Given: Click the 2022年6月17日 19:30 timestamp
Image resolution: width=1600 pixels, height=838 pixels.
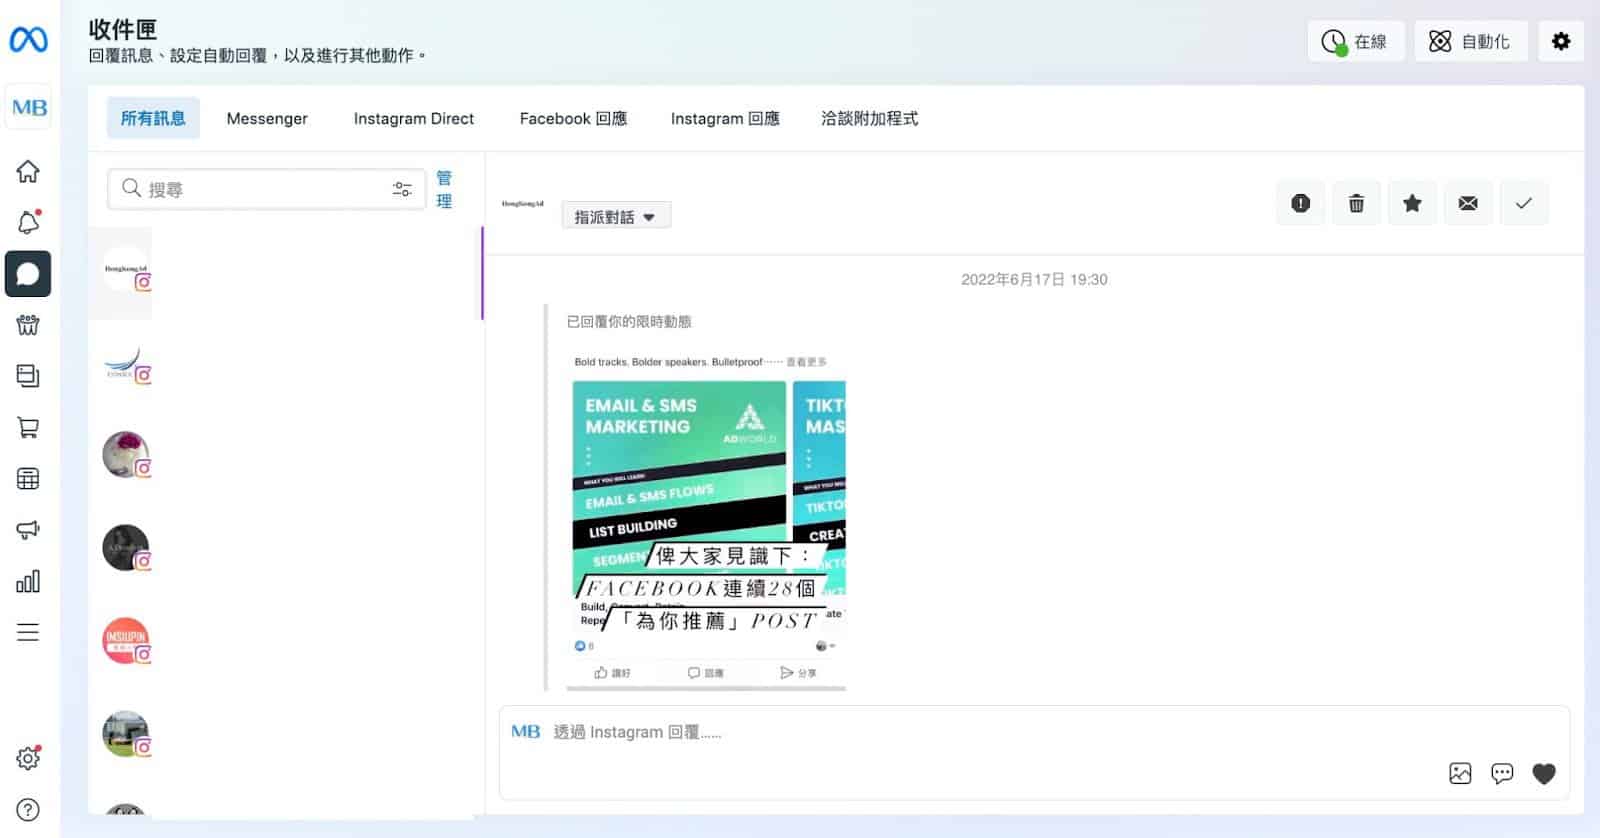Looking at the screenshot, I should click(1034, 279).
